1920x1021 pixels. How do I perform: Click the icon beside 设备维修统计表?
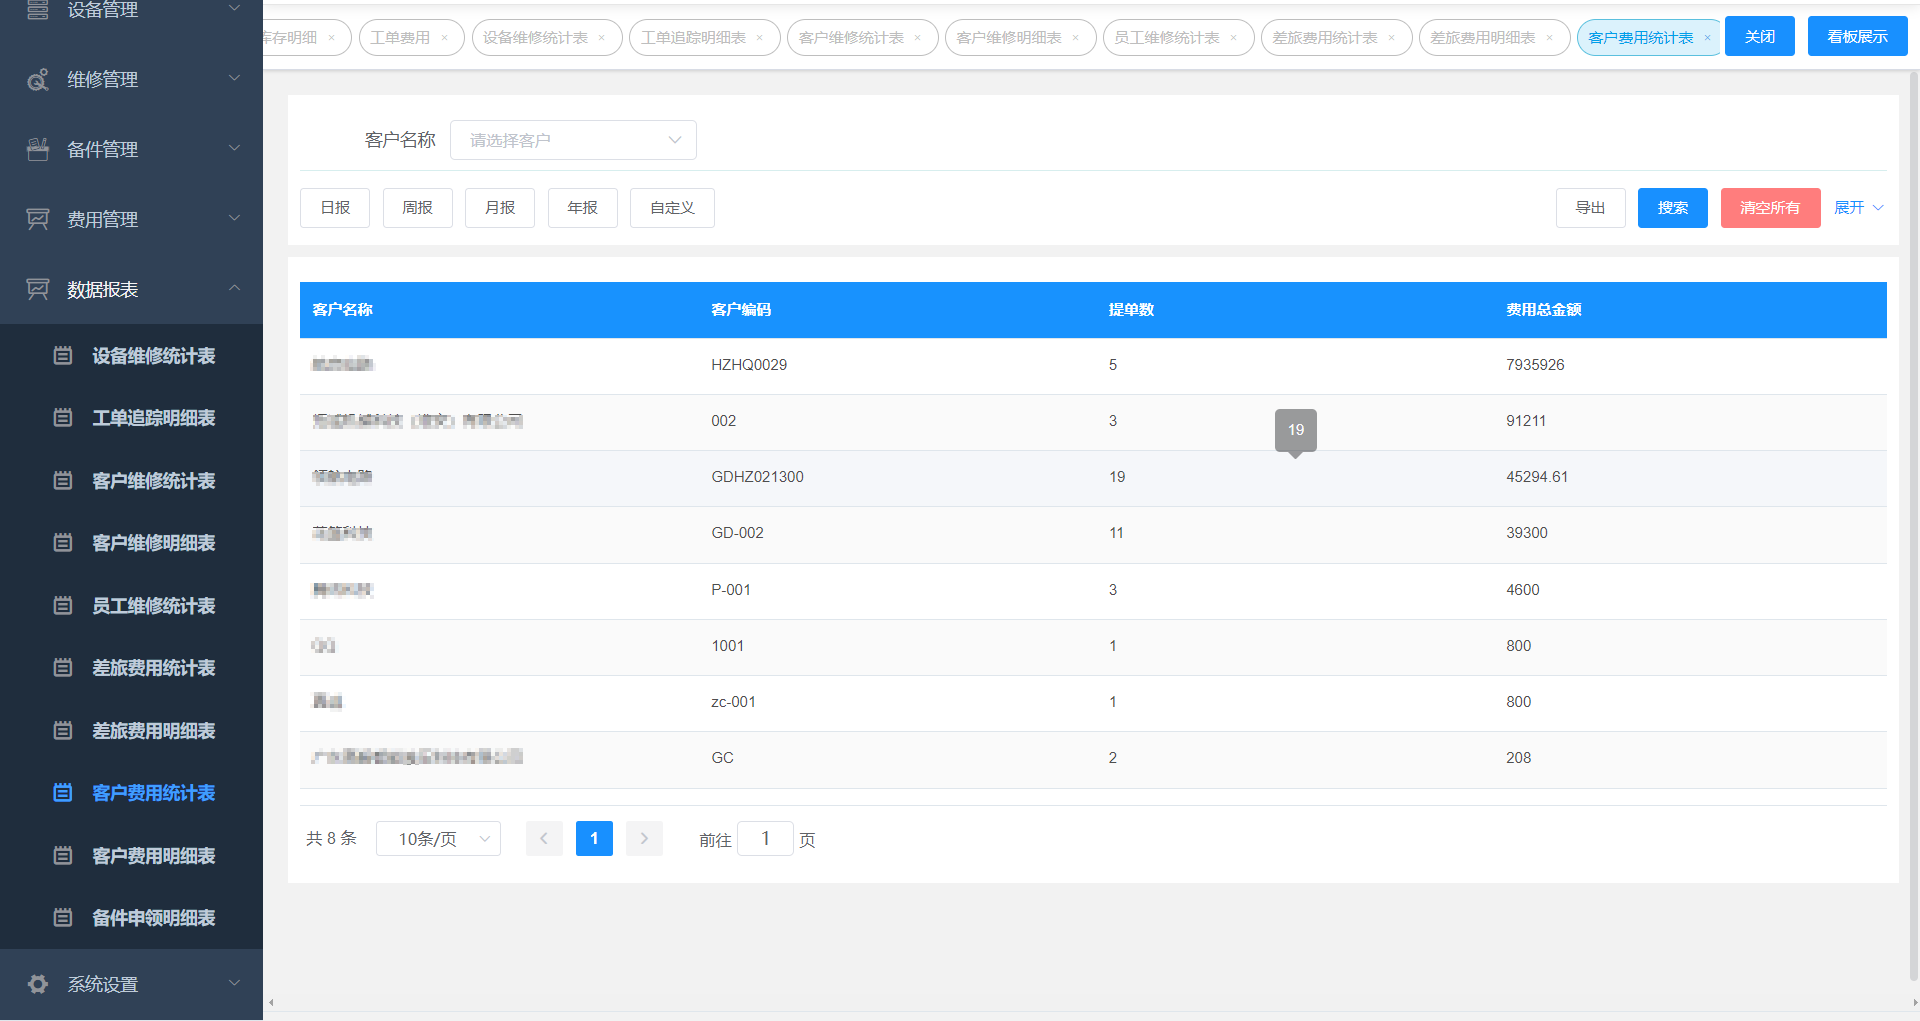[x=63, y=356]
